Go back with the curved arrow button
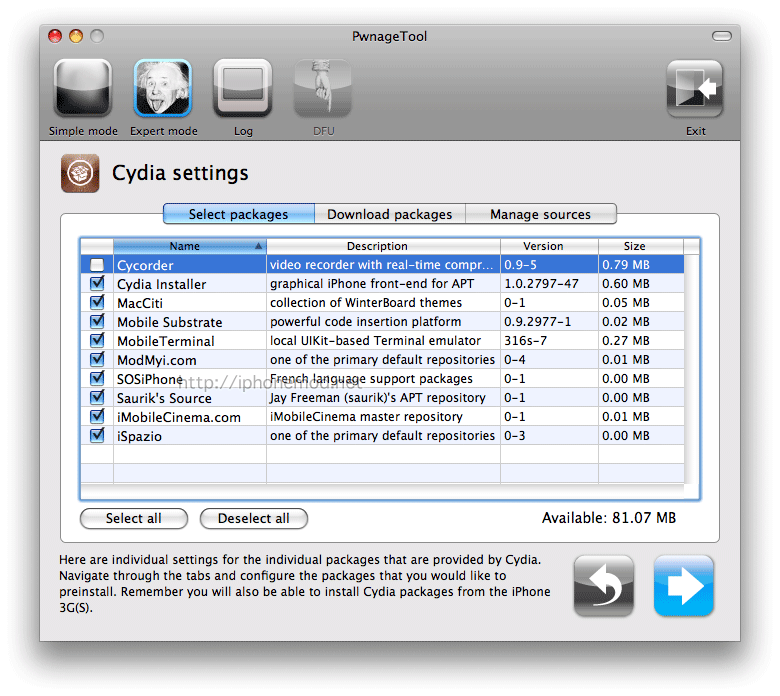Viewport: 780px width, 696px height. click(x=604, y=586)
